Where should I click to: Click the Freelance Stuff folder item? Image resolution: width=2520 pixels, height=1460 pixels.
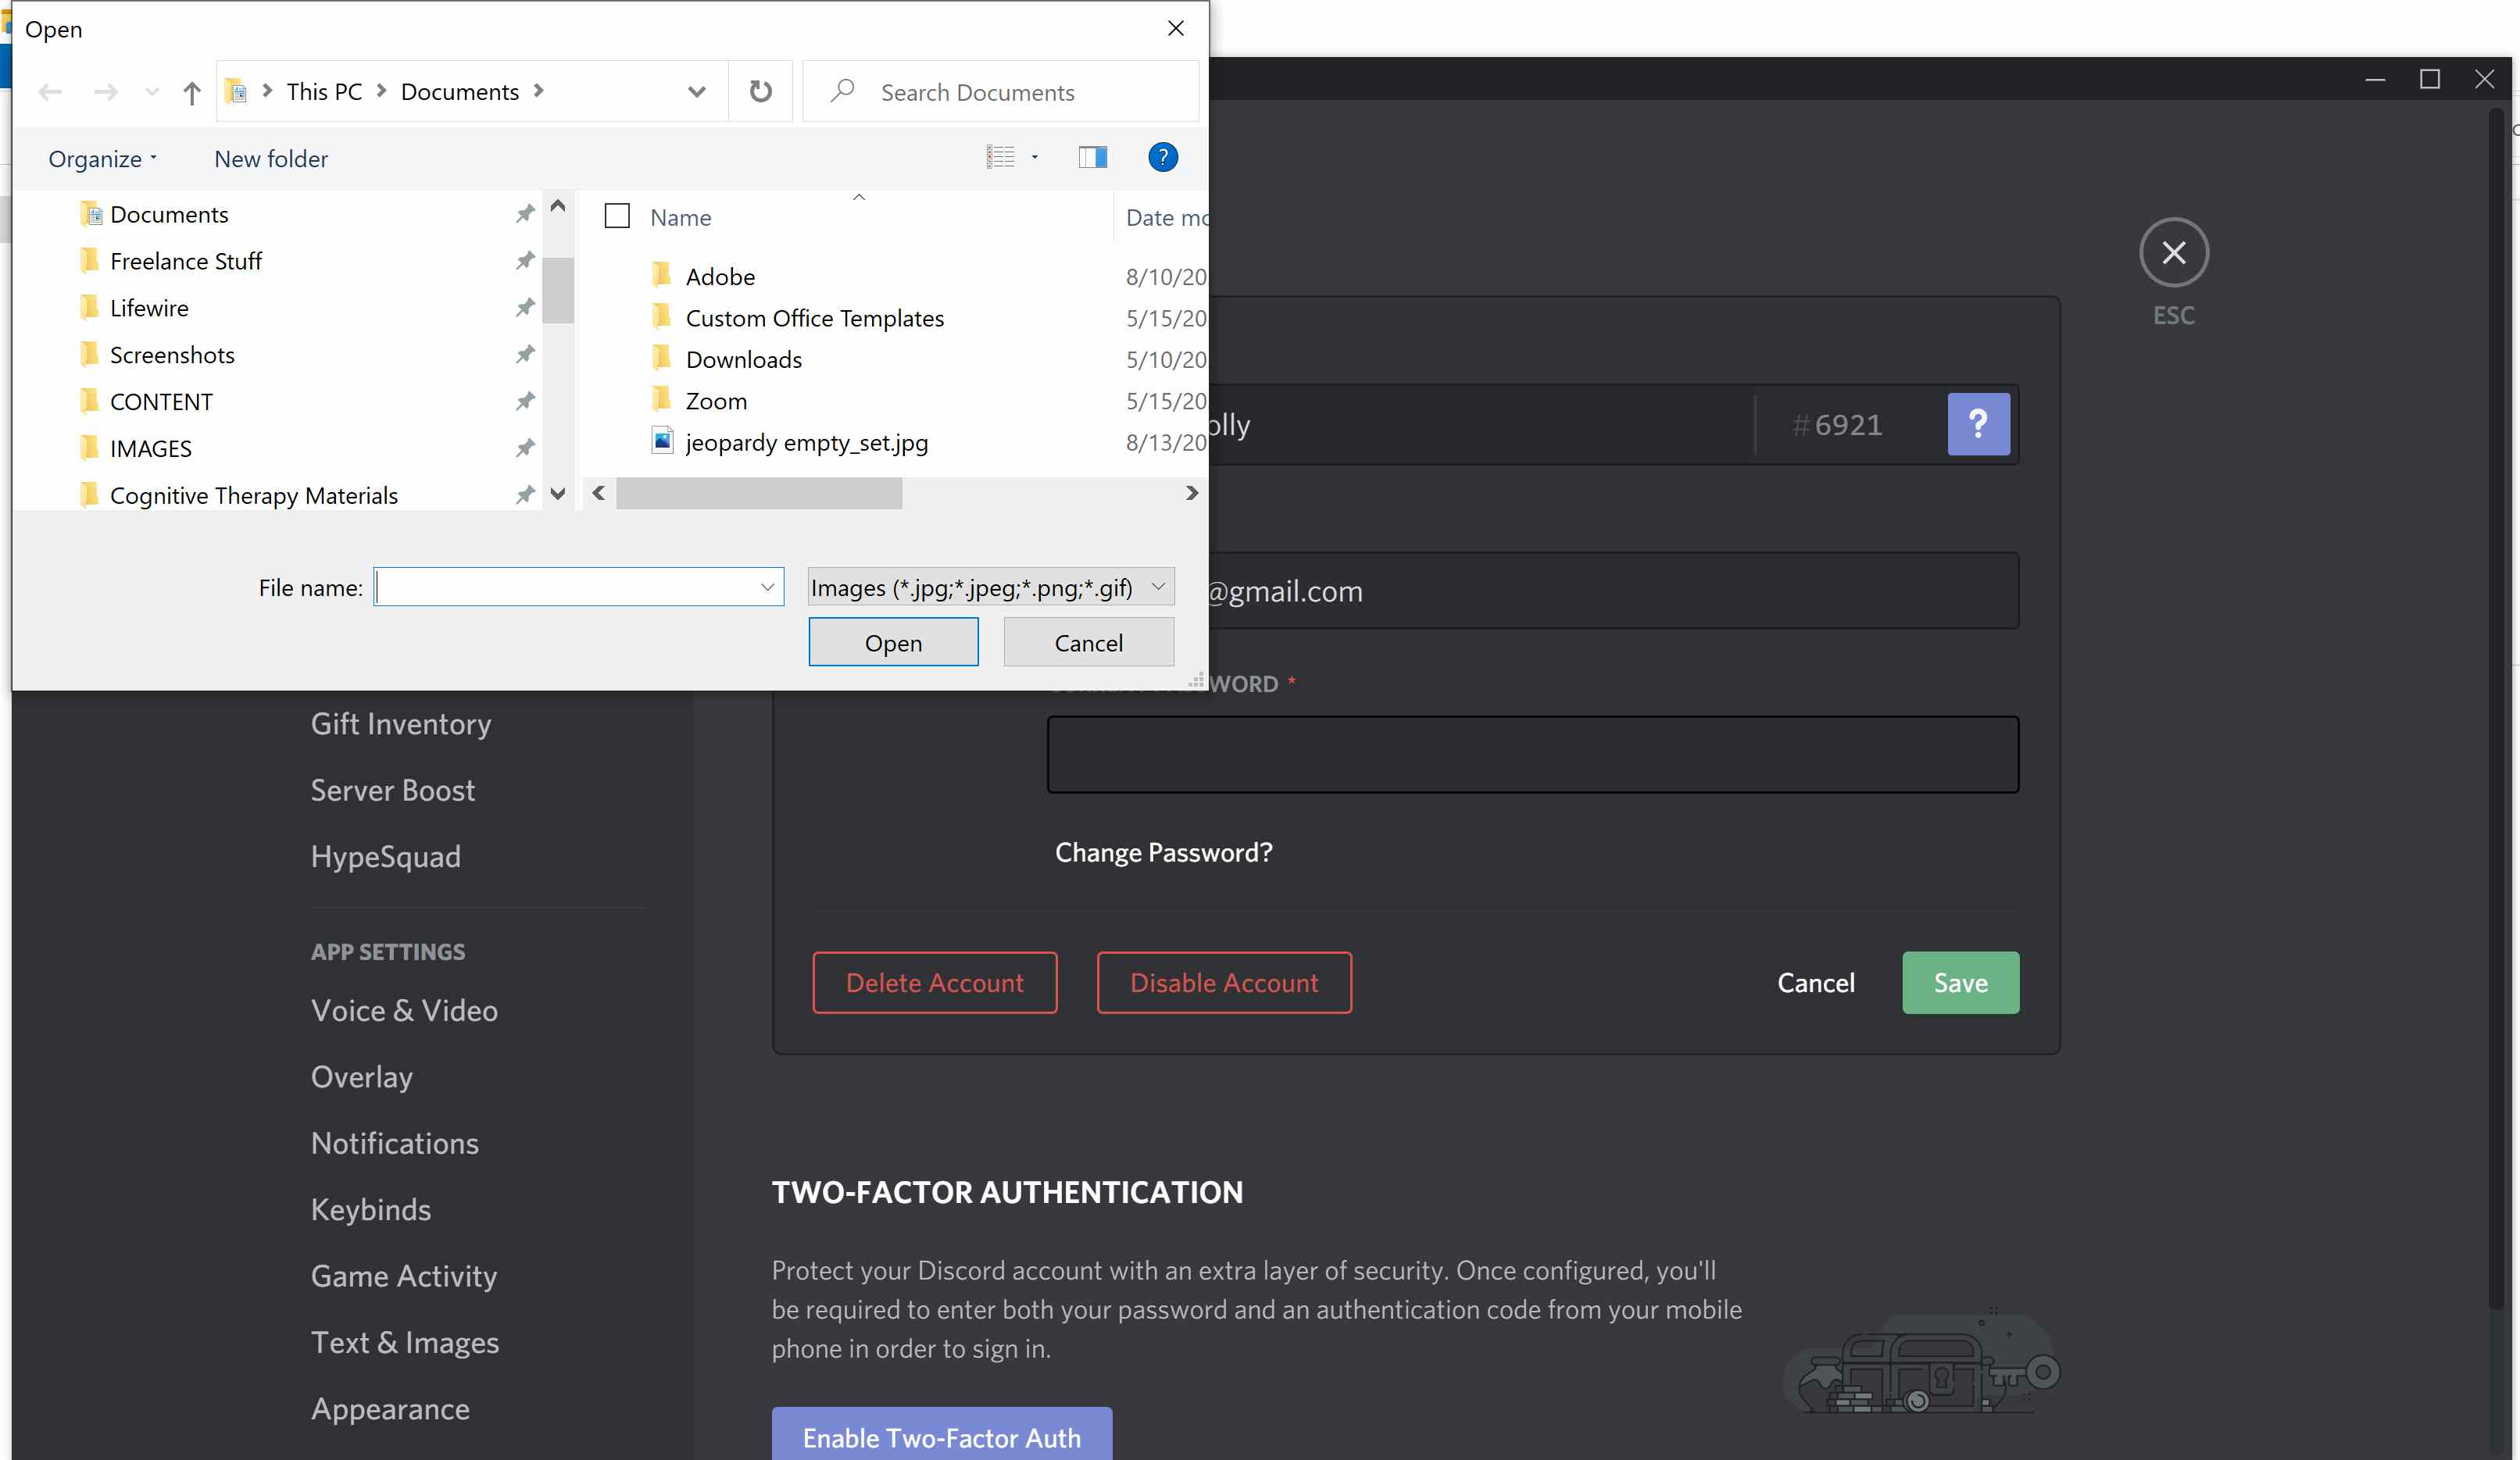(186, 261)
